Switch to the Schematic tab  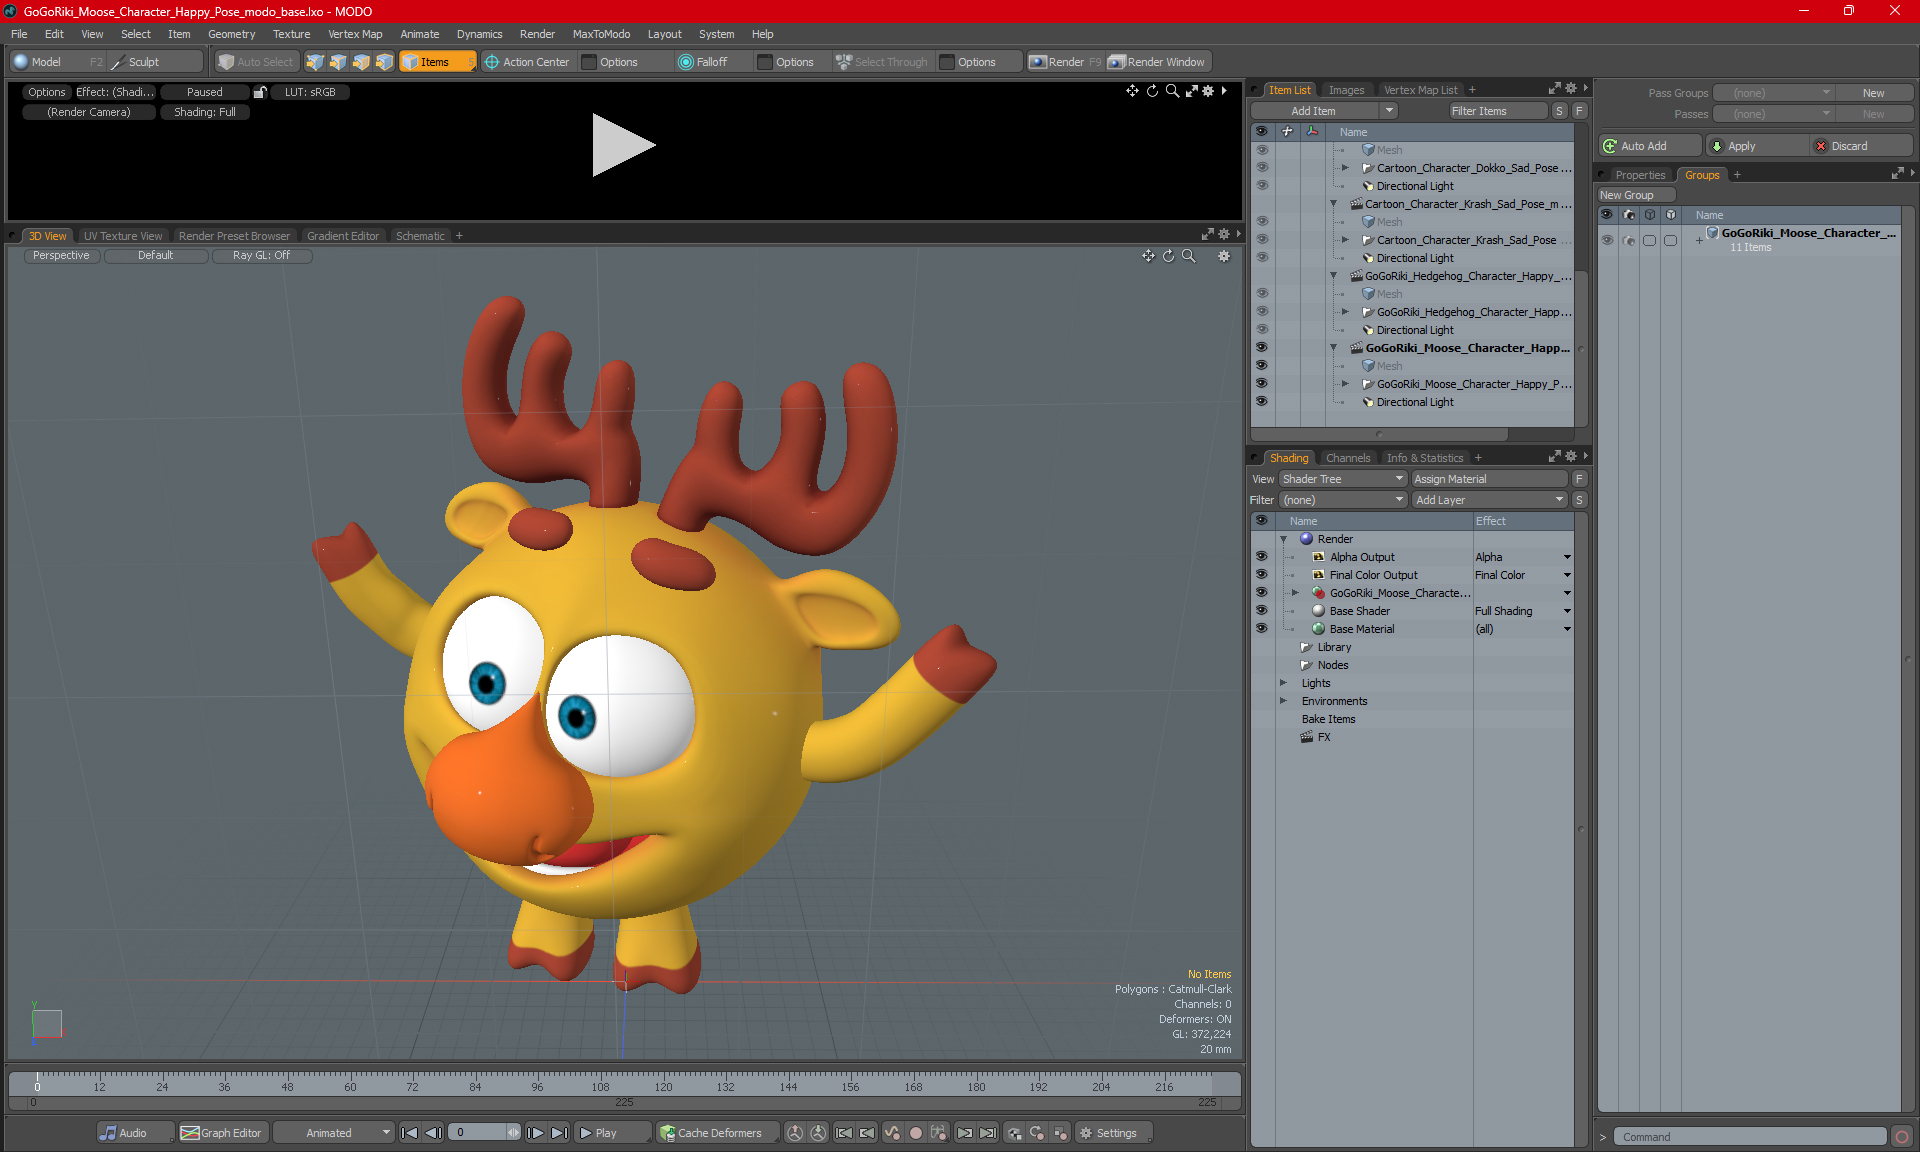[x=420, y=236]
